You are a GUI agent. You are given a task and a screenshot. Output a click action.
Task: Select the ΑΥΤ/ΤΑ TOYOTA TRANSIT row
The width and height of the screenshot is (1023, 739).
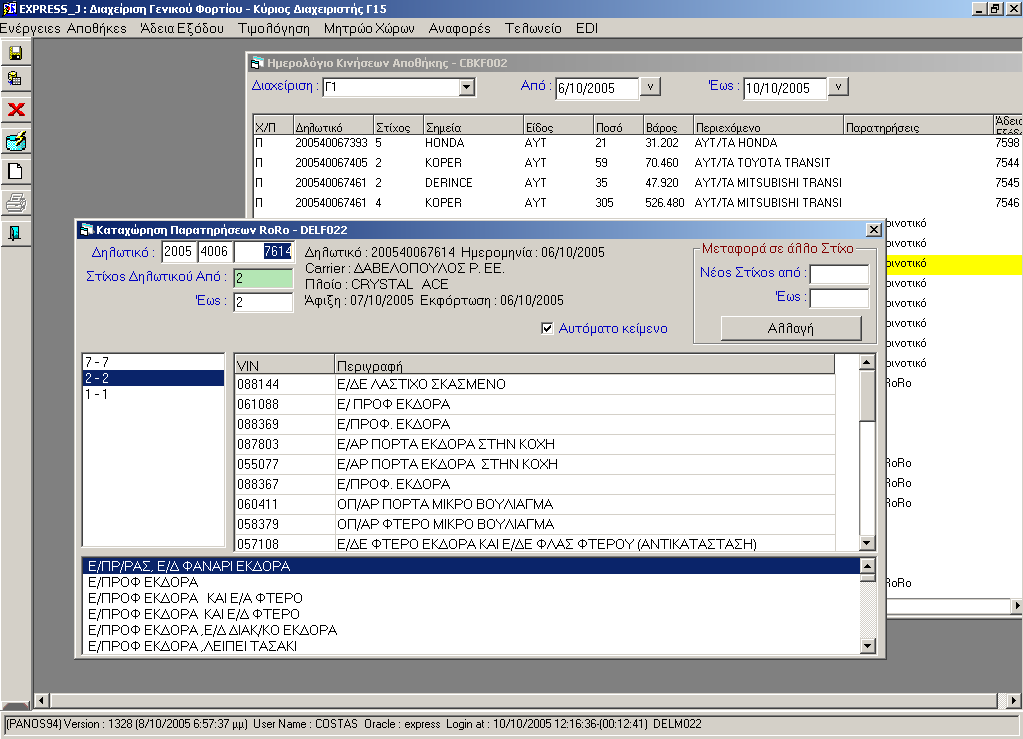637,162
